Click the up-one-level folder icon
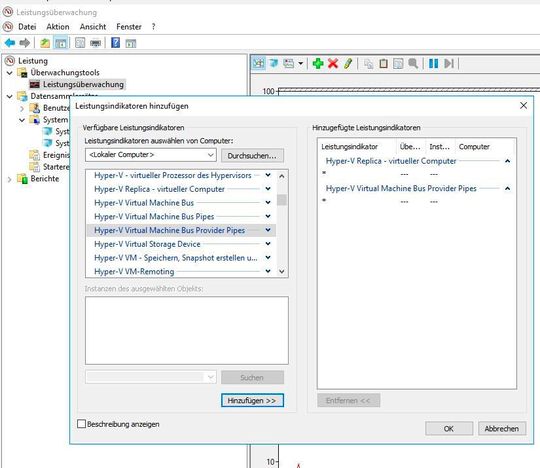Viewport: 540px width, 468px height. click(45, 43)
